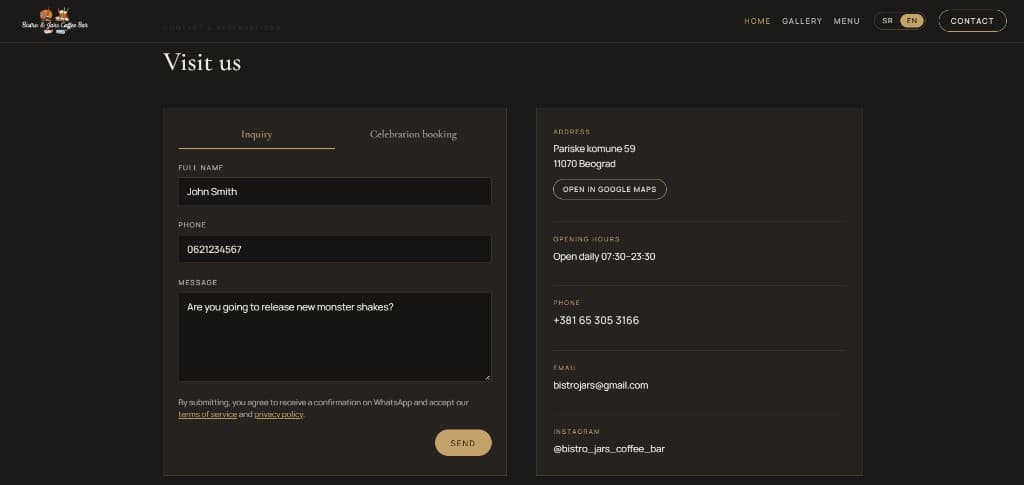The image size is (1024, 485).
Task: Click the 'FULL NAME' field label
Action: pos(201,168)
